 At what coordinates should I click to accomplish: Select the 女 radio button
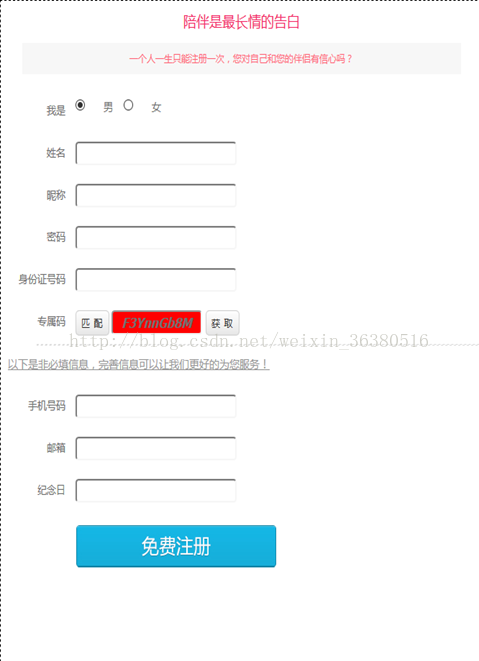pos(128,105)
